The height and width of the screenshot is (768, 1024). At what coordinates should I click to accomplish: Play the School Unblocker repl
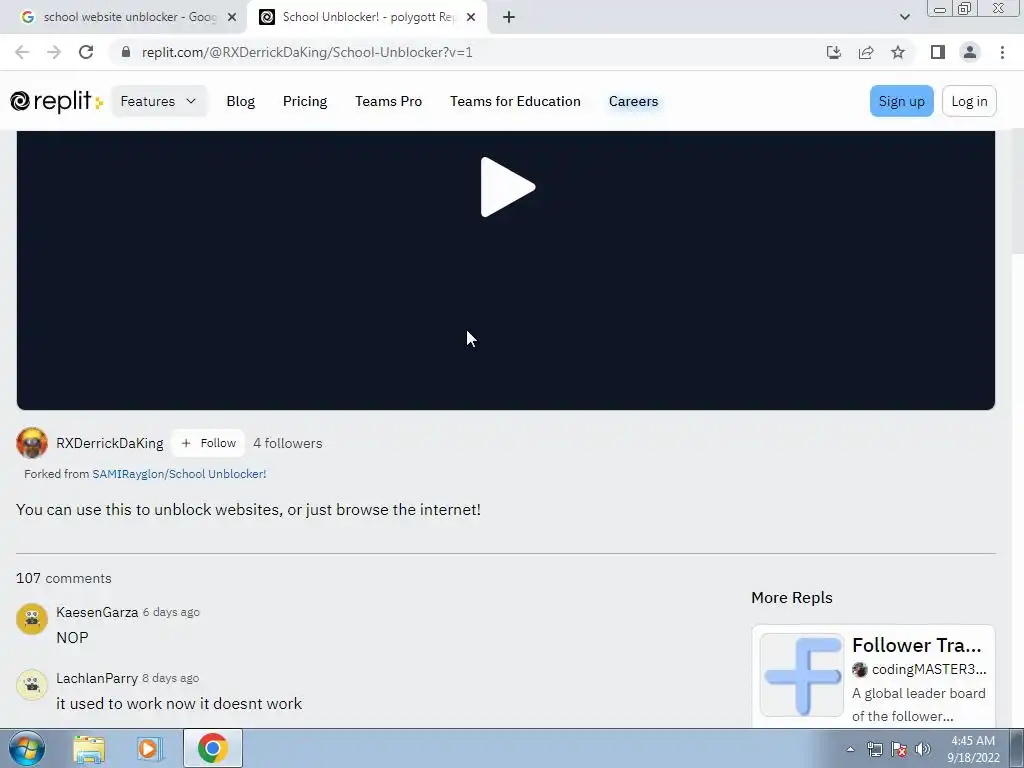point(507,187)
